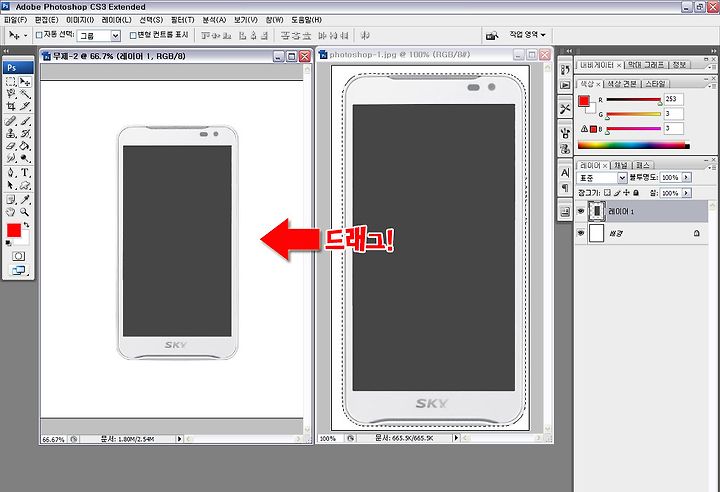Click the G value input field

(x=674, y=113)
